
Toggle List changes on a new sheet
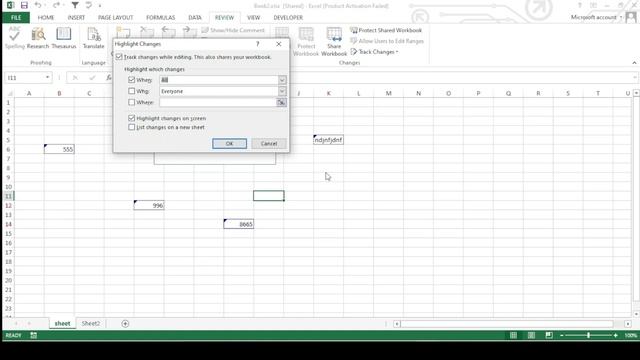[131, 127]
